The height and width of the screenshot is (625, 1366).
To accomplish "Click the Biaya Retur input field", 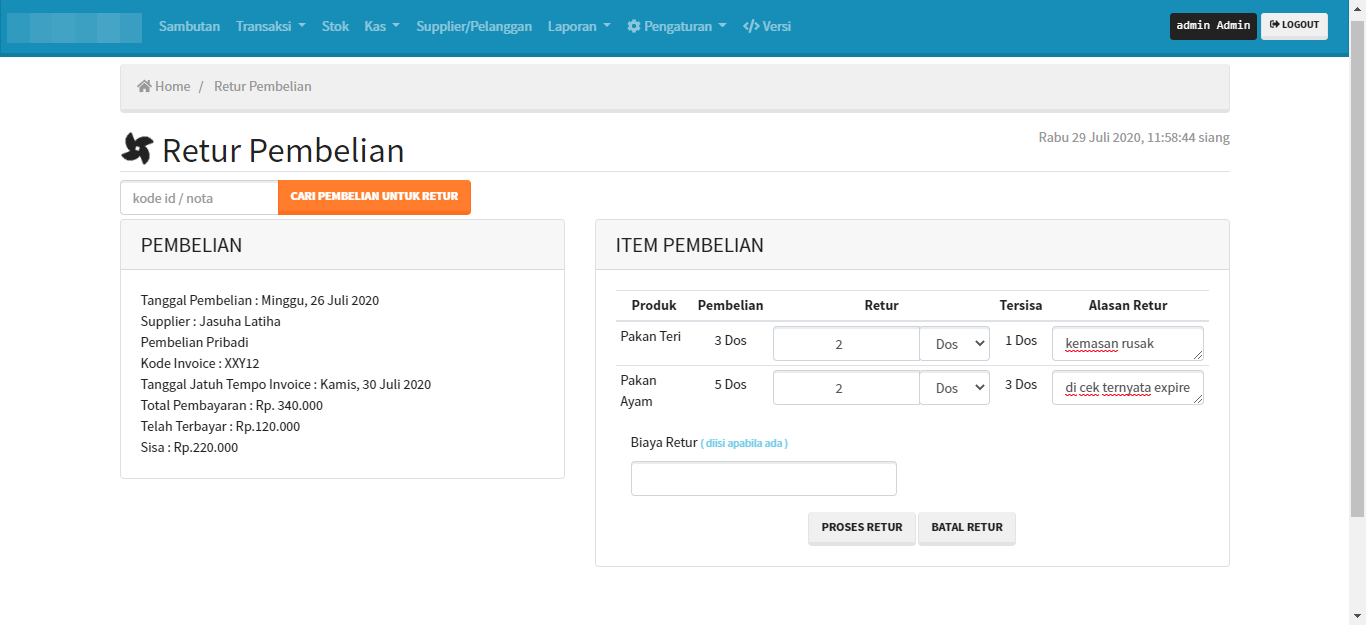I will tap(763, 479).
